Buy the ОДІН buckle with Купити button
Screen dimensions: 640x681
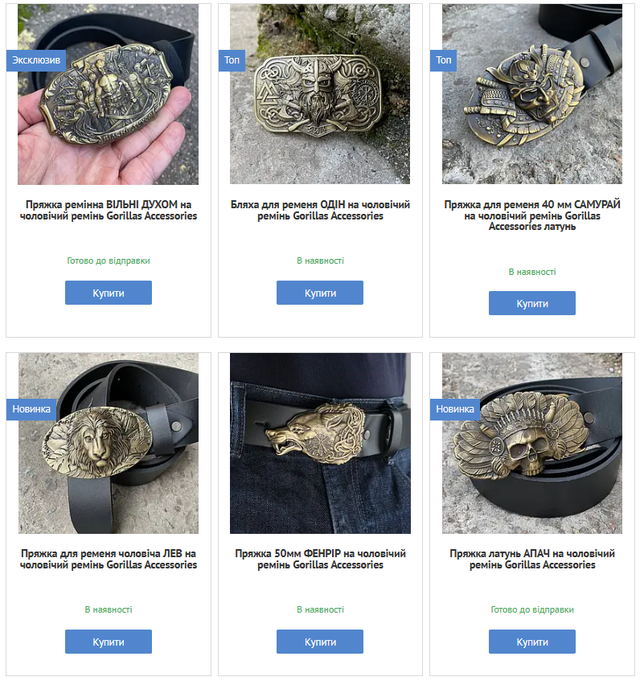coord(320,293)
